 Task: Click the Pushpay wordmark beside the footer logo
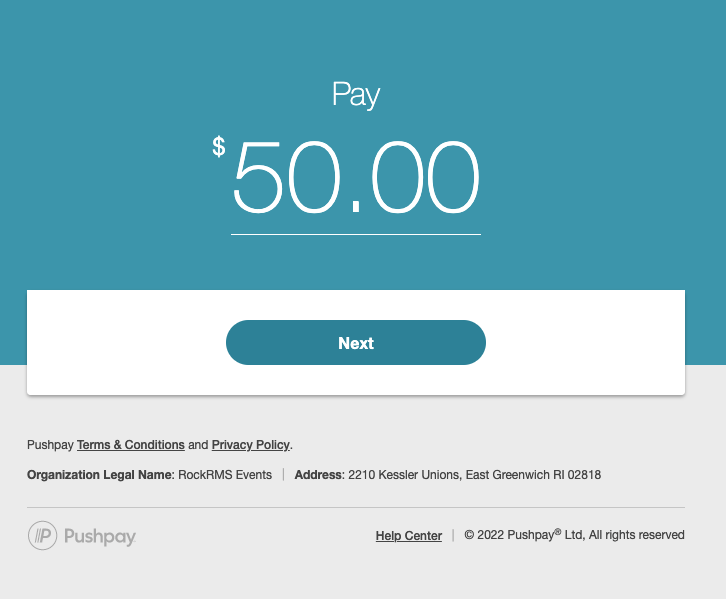click(99, 536)
